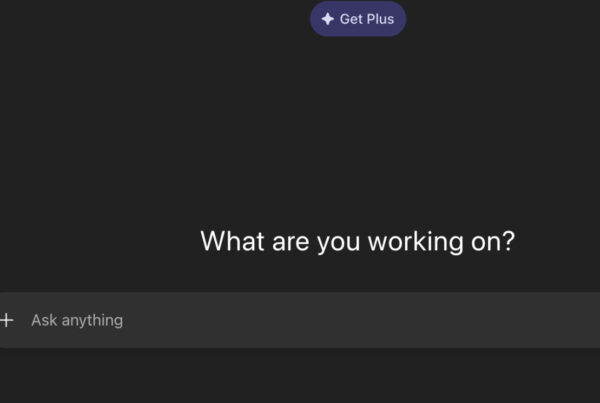
Task: Click the empty right side of the composer bar
Action: coord(500,320)
